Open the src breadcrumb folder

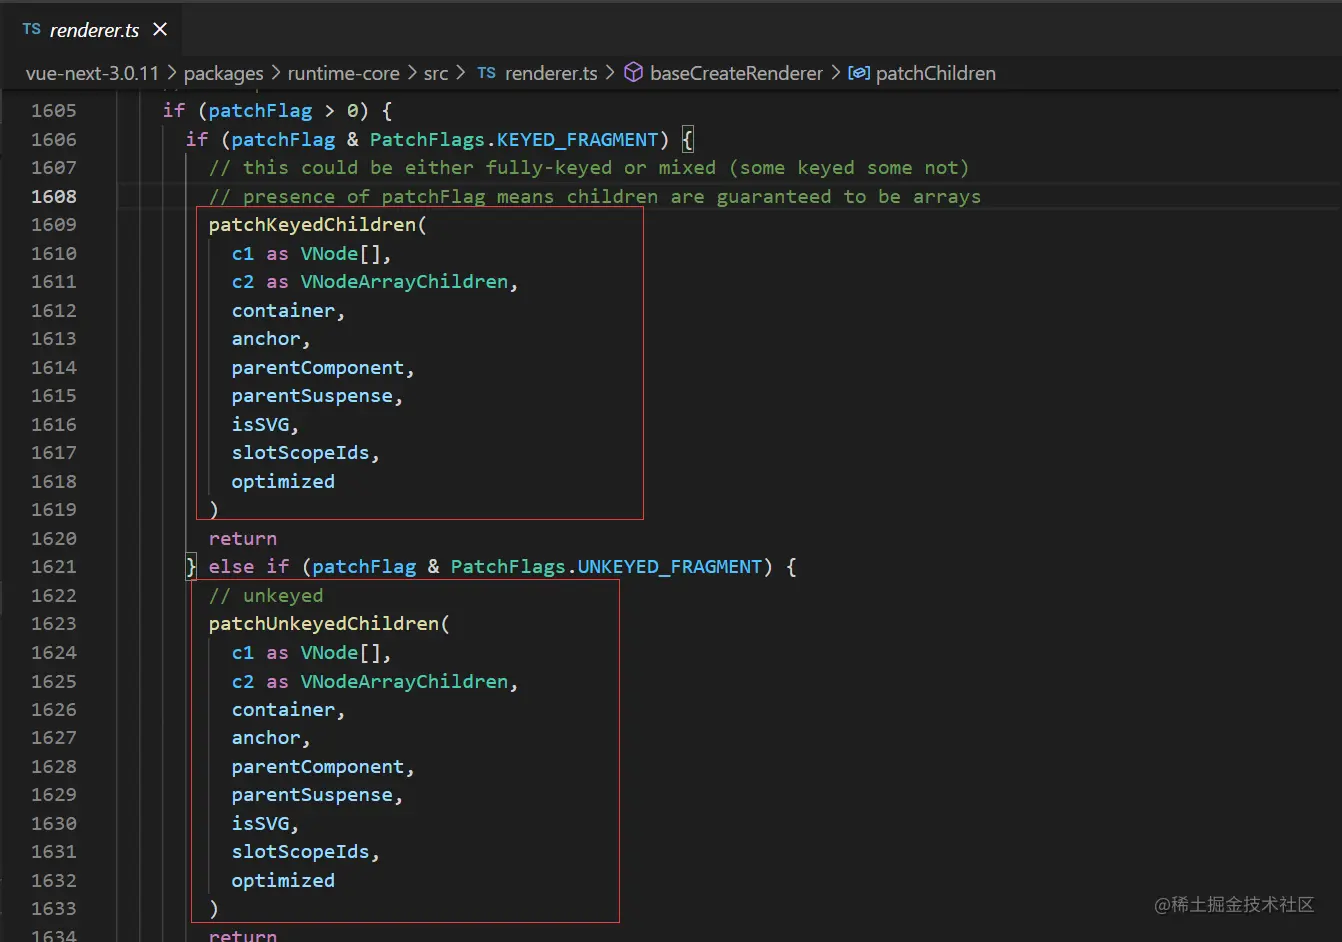click(436, 73)
